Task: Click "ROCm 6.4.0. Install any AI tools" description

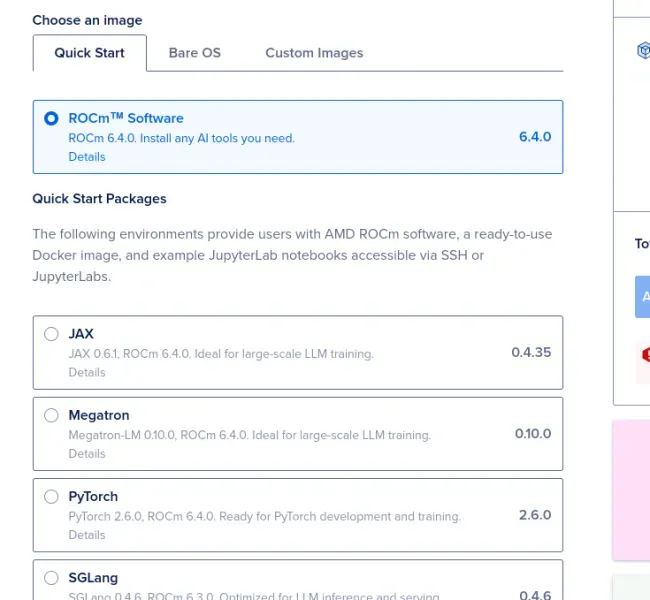Action: [x=182, y=138]
